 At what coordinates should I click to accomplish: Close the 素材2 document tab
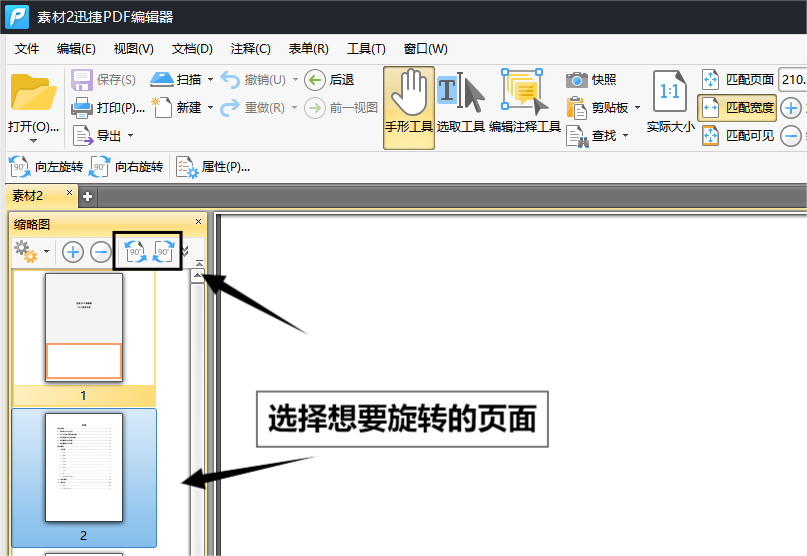pyautogui.click(x=69, y=193)
